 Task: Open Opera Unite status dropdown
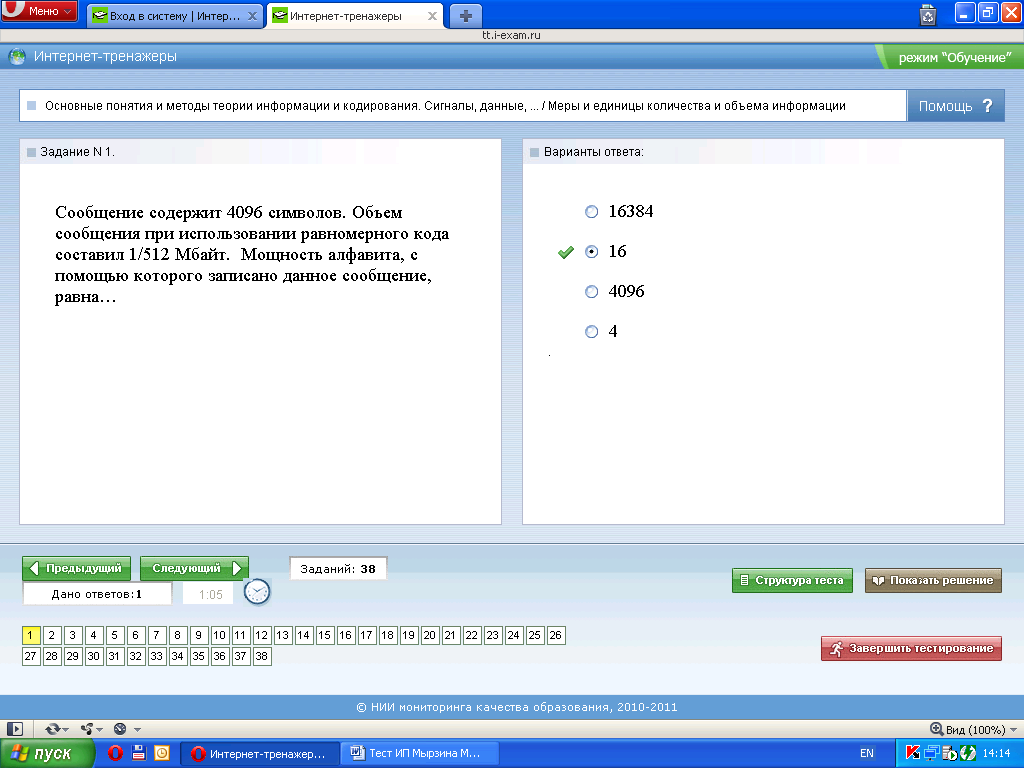tap(91, 729)
